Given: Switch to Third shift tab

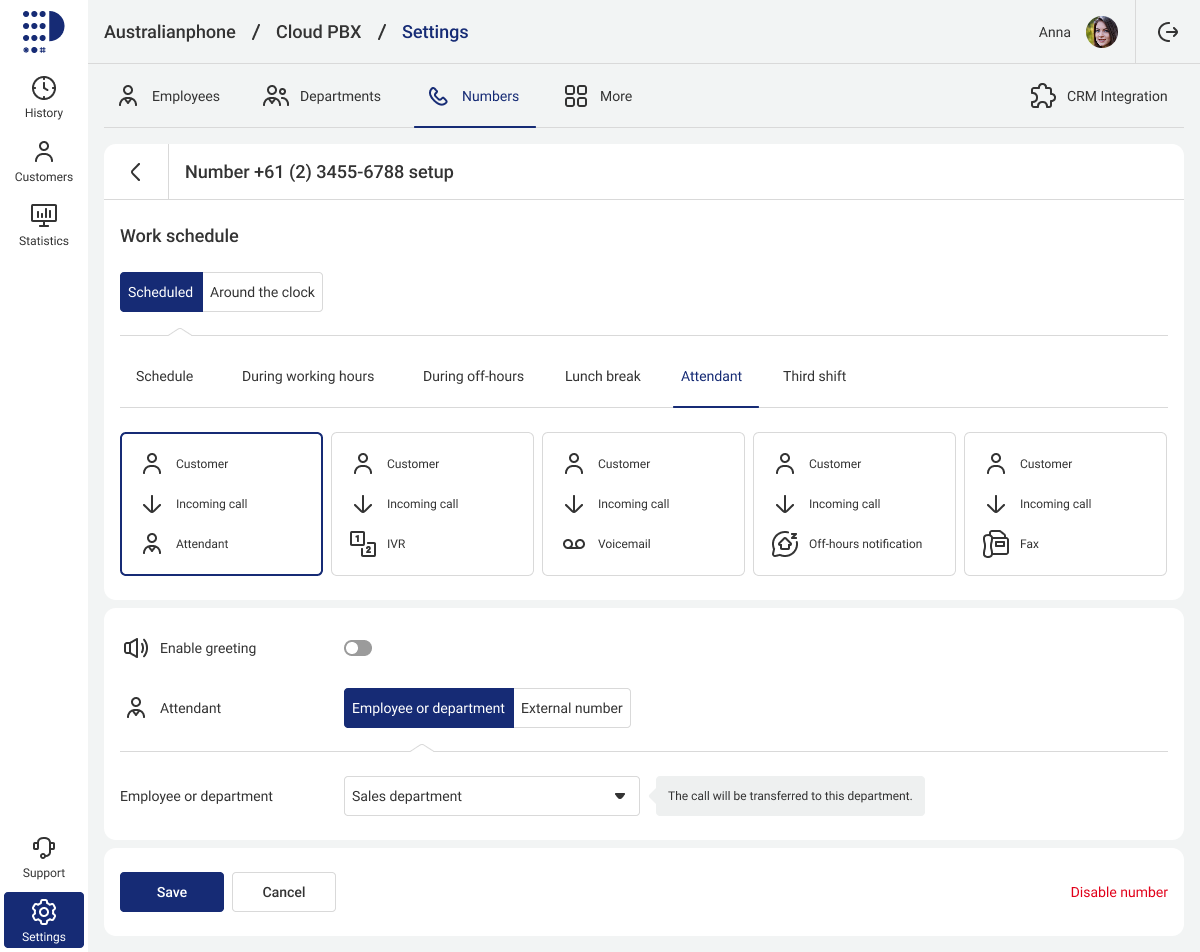Looking at the screenshot, I should 815,376.
